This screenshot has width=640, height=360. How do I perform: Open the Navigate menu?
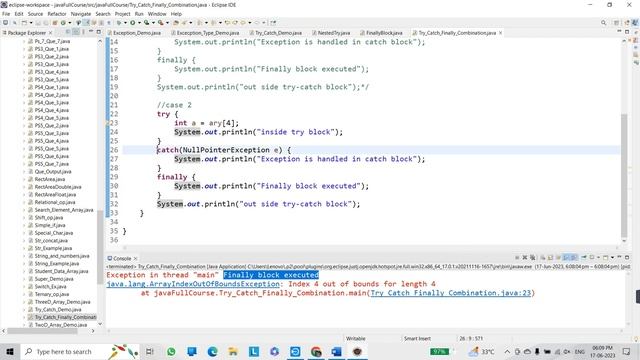tap(81, 14)
